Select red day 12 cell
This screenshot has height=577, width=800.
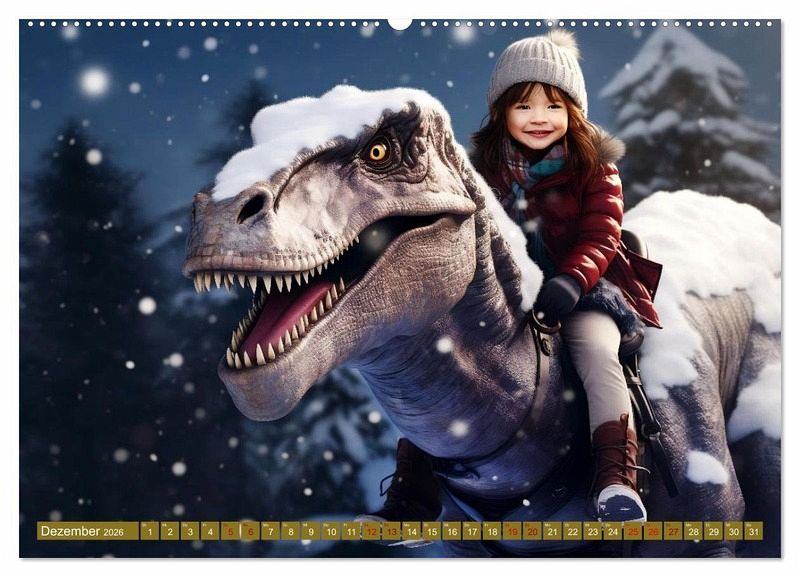[x=371, y=531]
